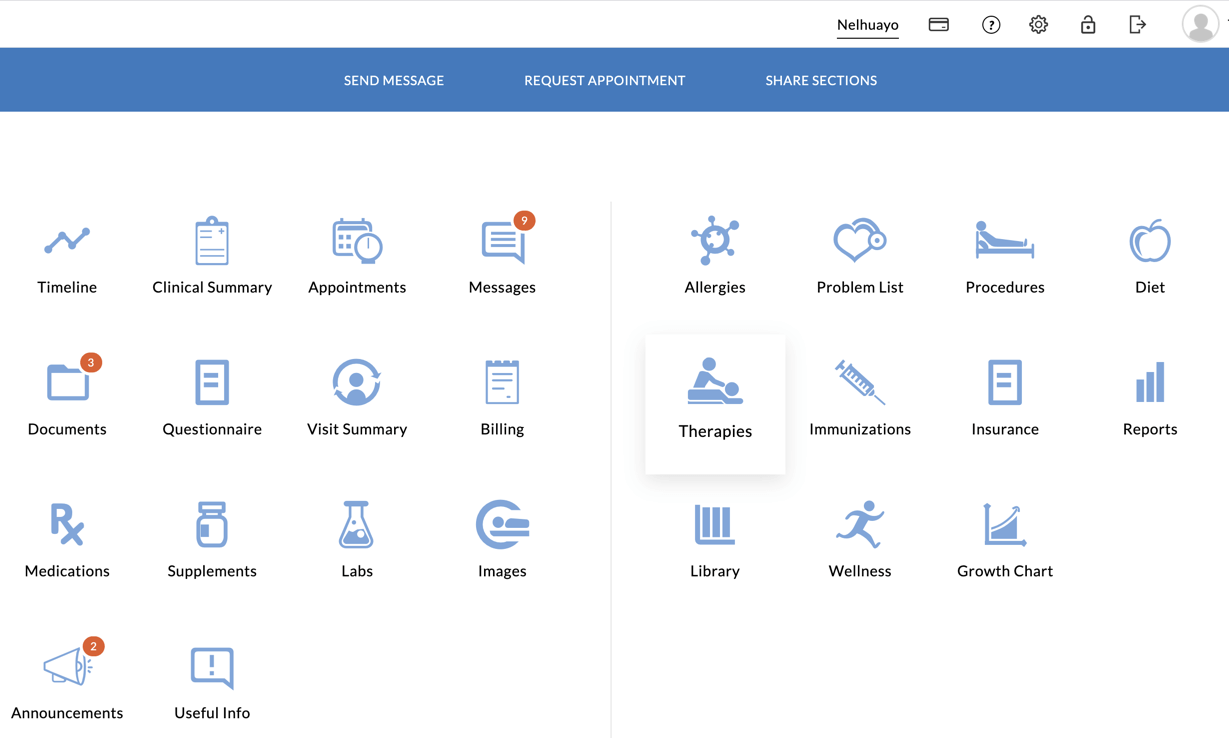Open the Timeline section

pos(67,256)
